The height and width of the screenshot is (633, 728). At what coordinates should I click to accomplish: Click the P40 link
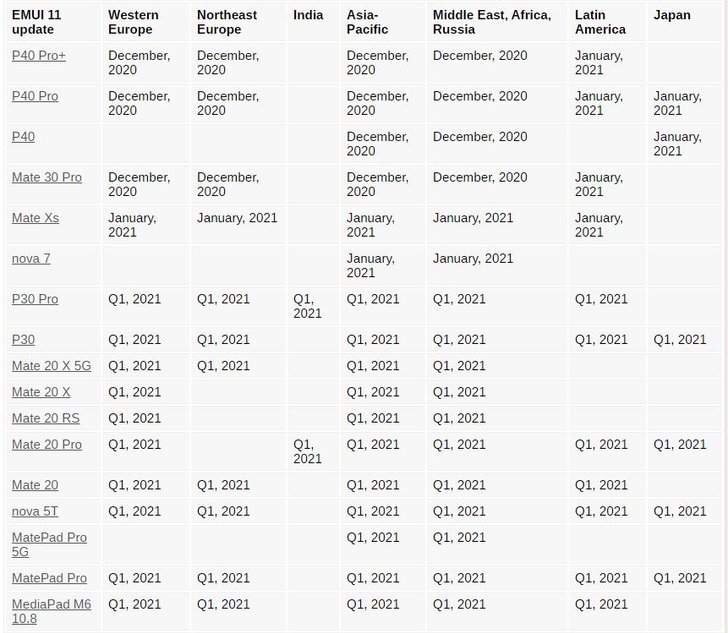point(23,137)
